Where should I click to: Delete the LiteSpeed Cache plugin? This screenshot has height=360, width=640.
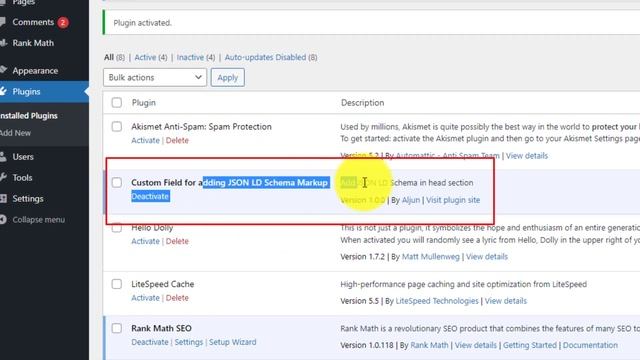pos(177,298)
